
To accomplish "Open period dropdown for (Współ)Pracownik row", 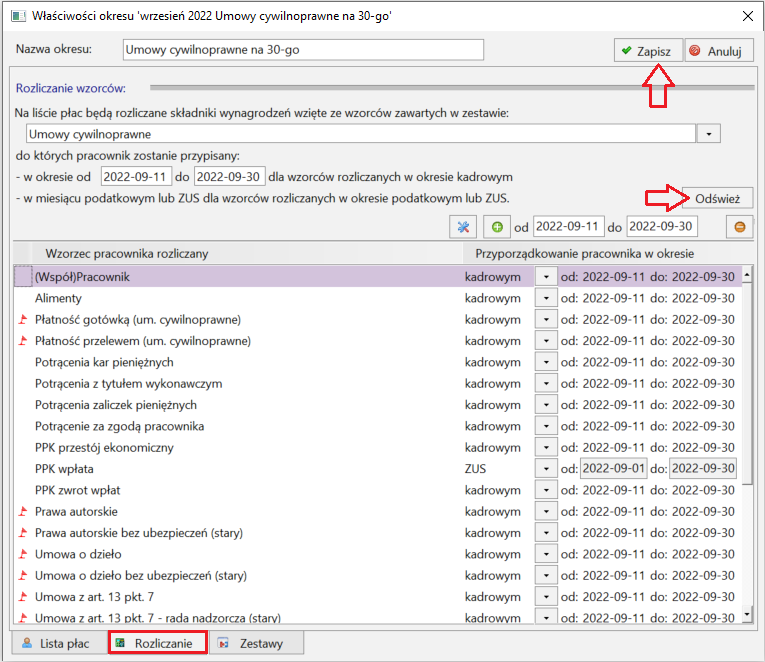I will (546, 277).
